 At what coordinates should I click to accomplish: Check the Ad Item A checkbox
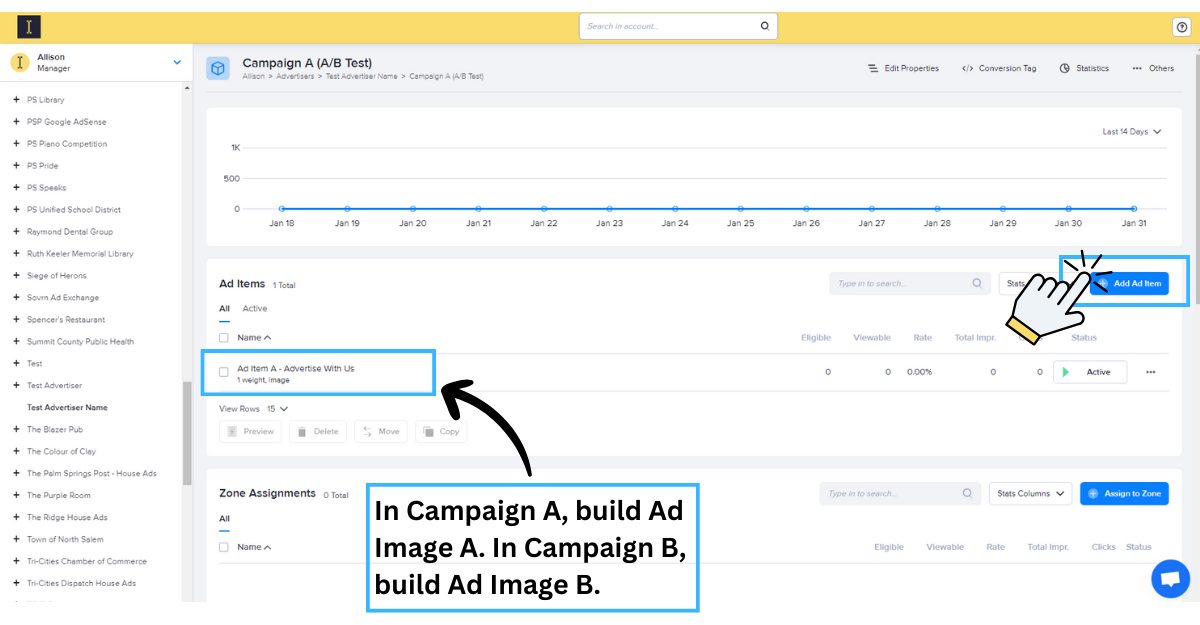[x=224, y=372]
